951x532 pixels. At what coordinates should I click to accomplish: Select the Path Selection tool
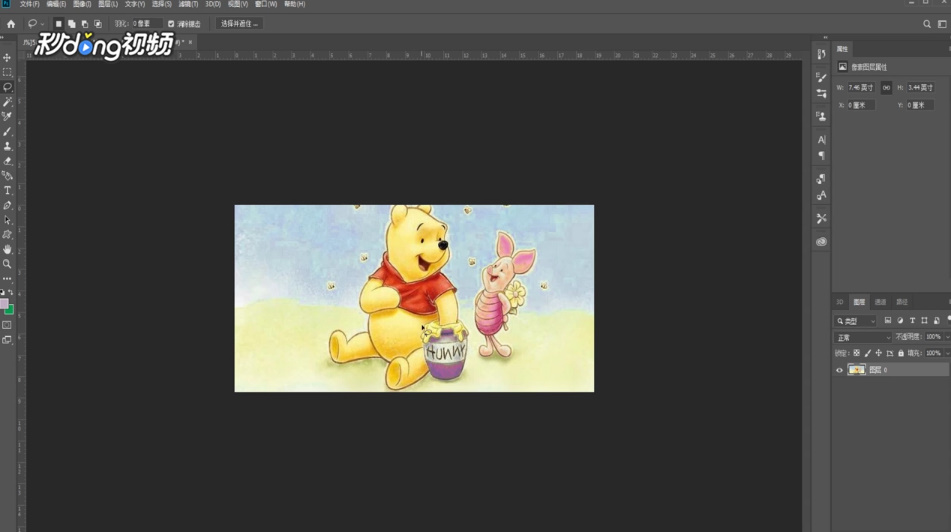pos(7,220)
